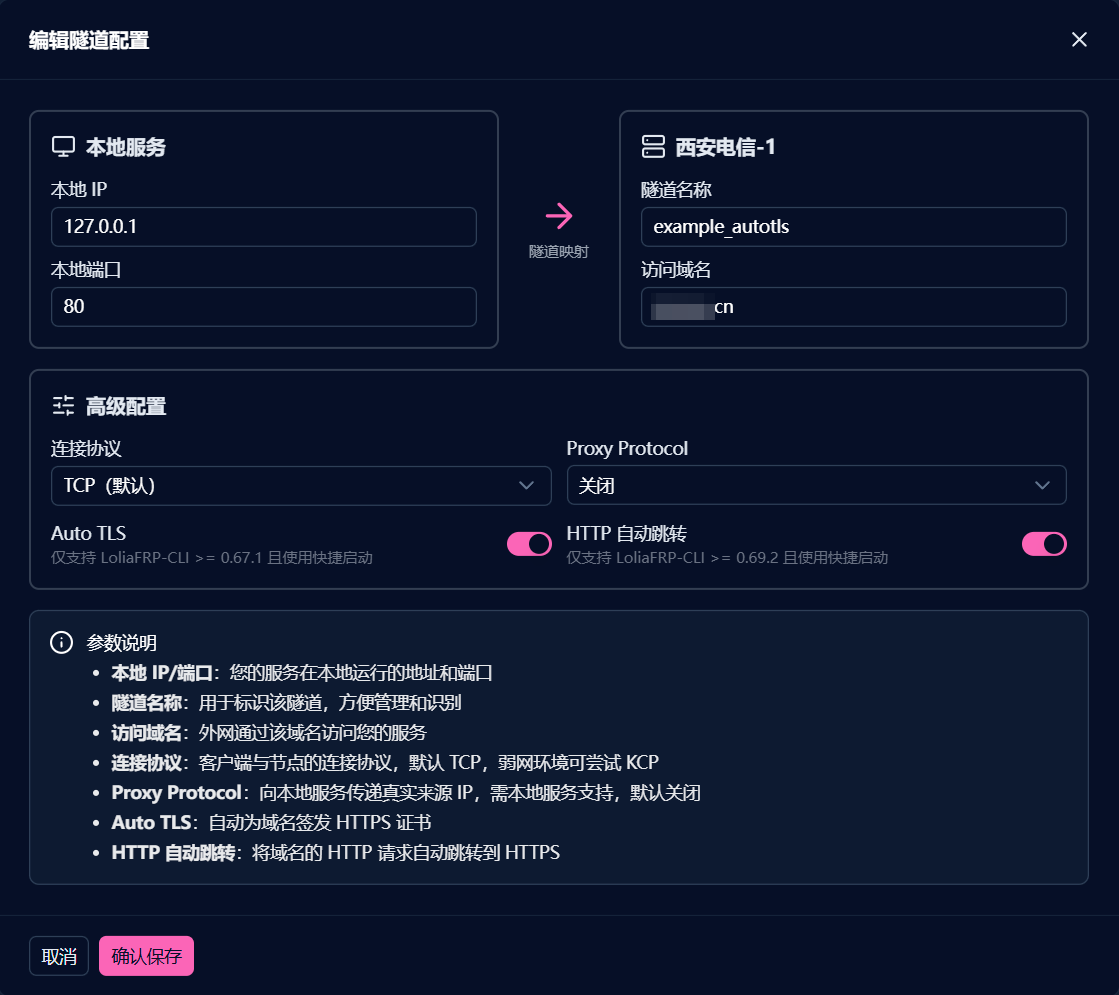Open the 连接协议 TCP (默认) dropdown
Image resolution: width=1119 pixels, height=995 pixels.
(301, 486)
